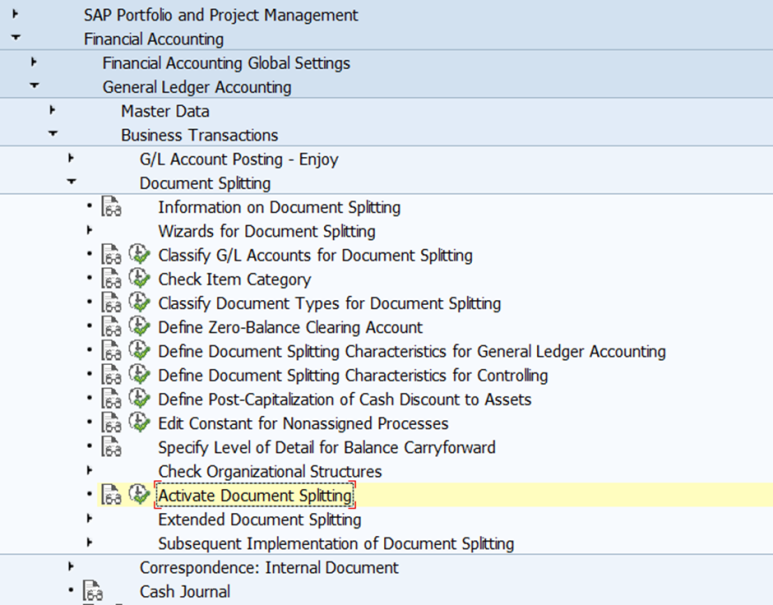Collapse the Business Transactions node
773x605 pixels.
53,134
